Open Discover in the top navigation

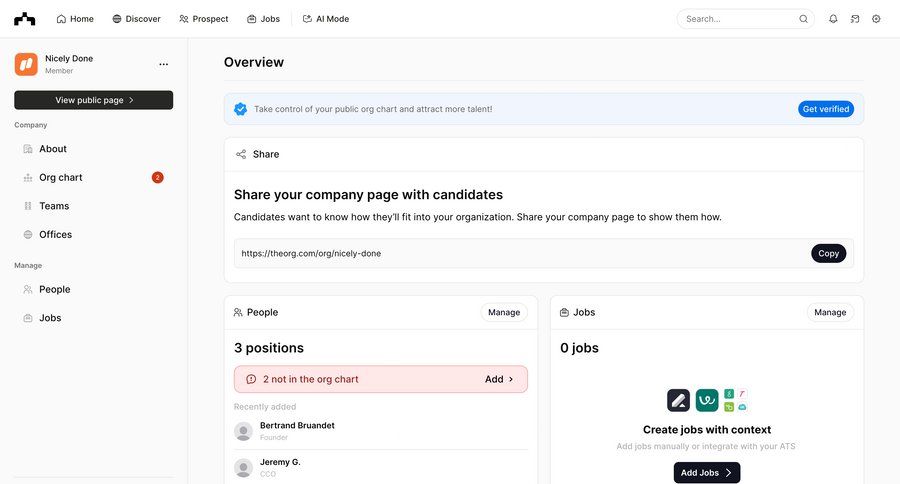[137, 19]
